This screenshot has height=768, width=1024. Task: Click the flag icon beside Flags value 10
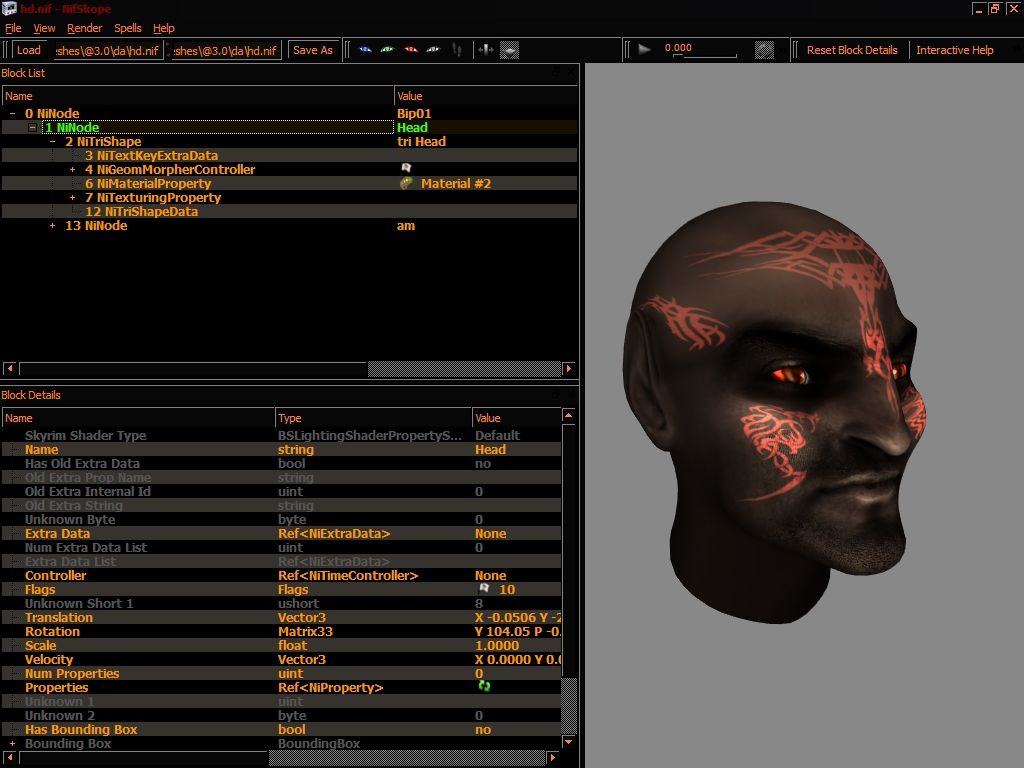click(484, 588)
